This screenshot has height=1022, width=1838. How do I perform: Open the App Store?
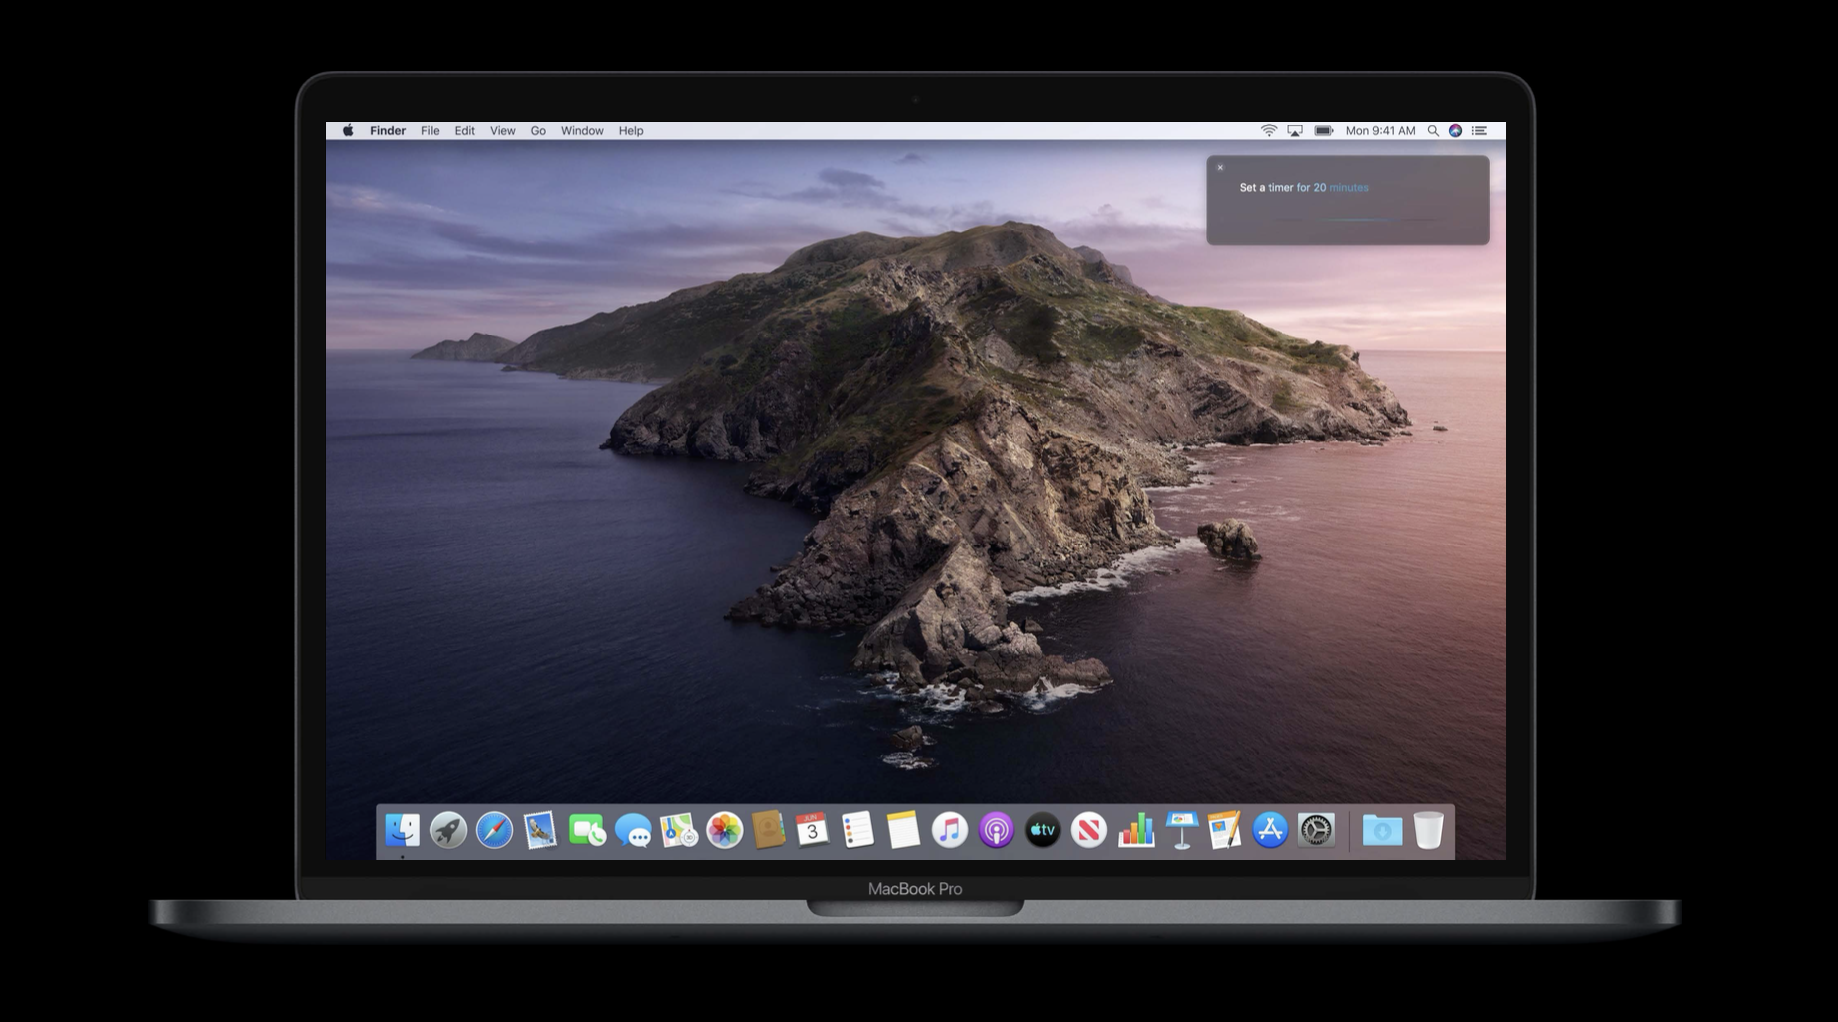click(1270, 830)
